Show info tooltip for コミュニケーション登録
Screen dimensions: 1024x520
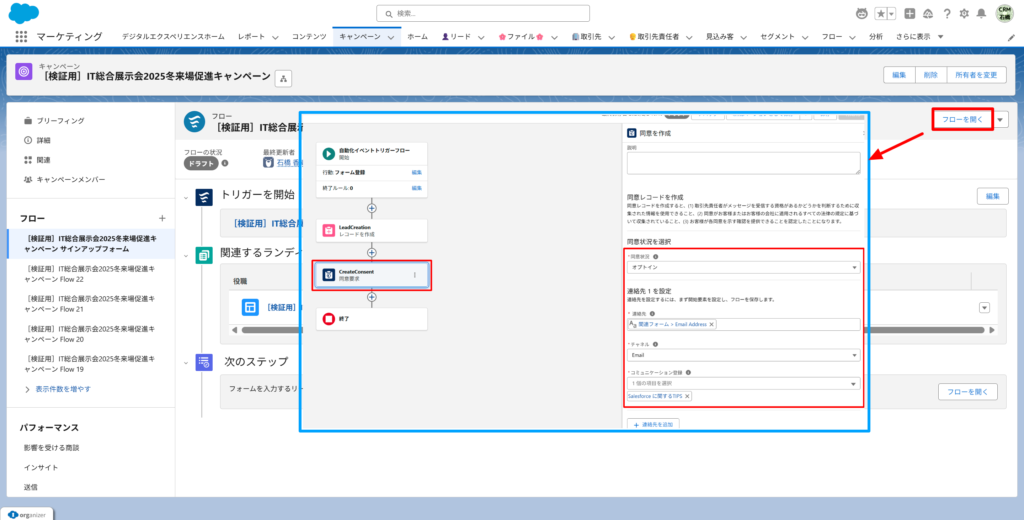tap(688, 373)
